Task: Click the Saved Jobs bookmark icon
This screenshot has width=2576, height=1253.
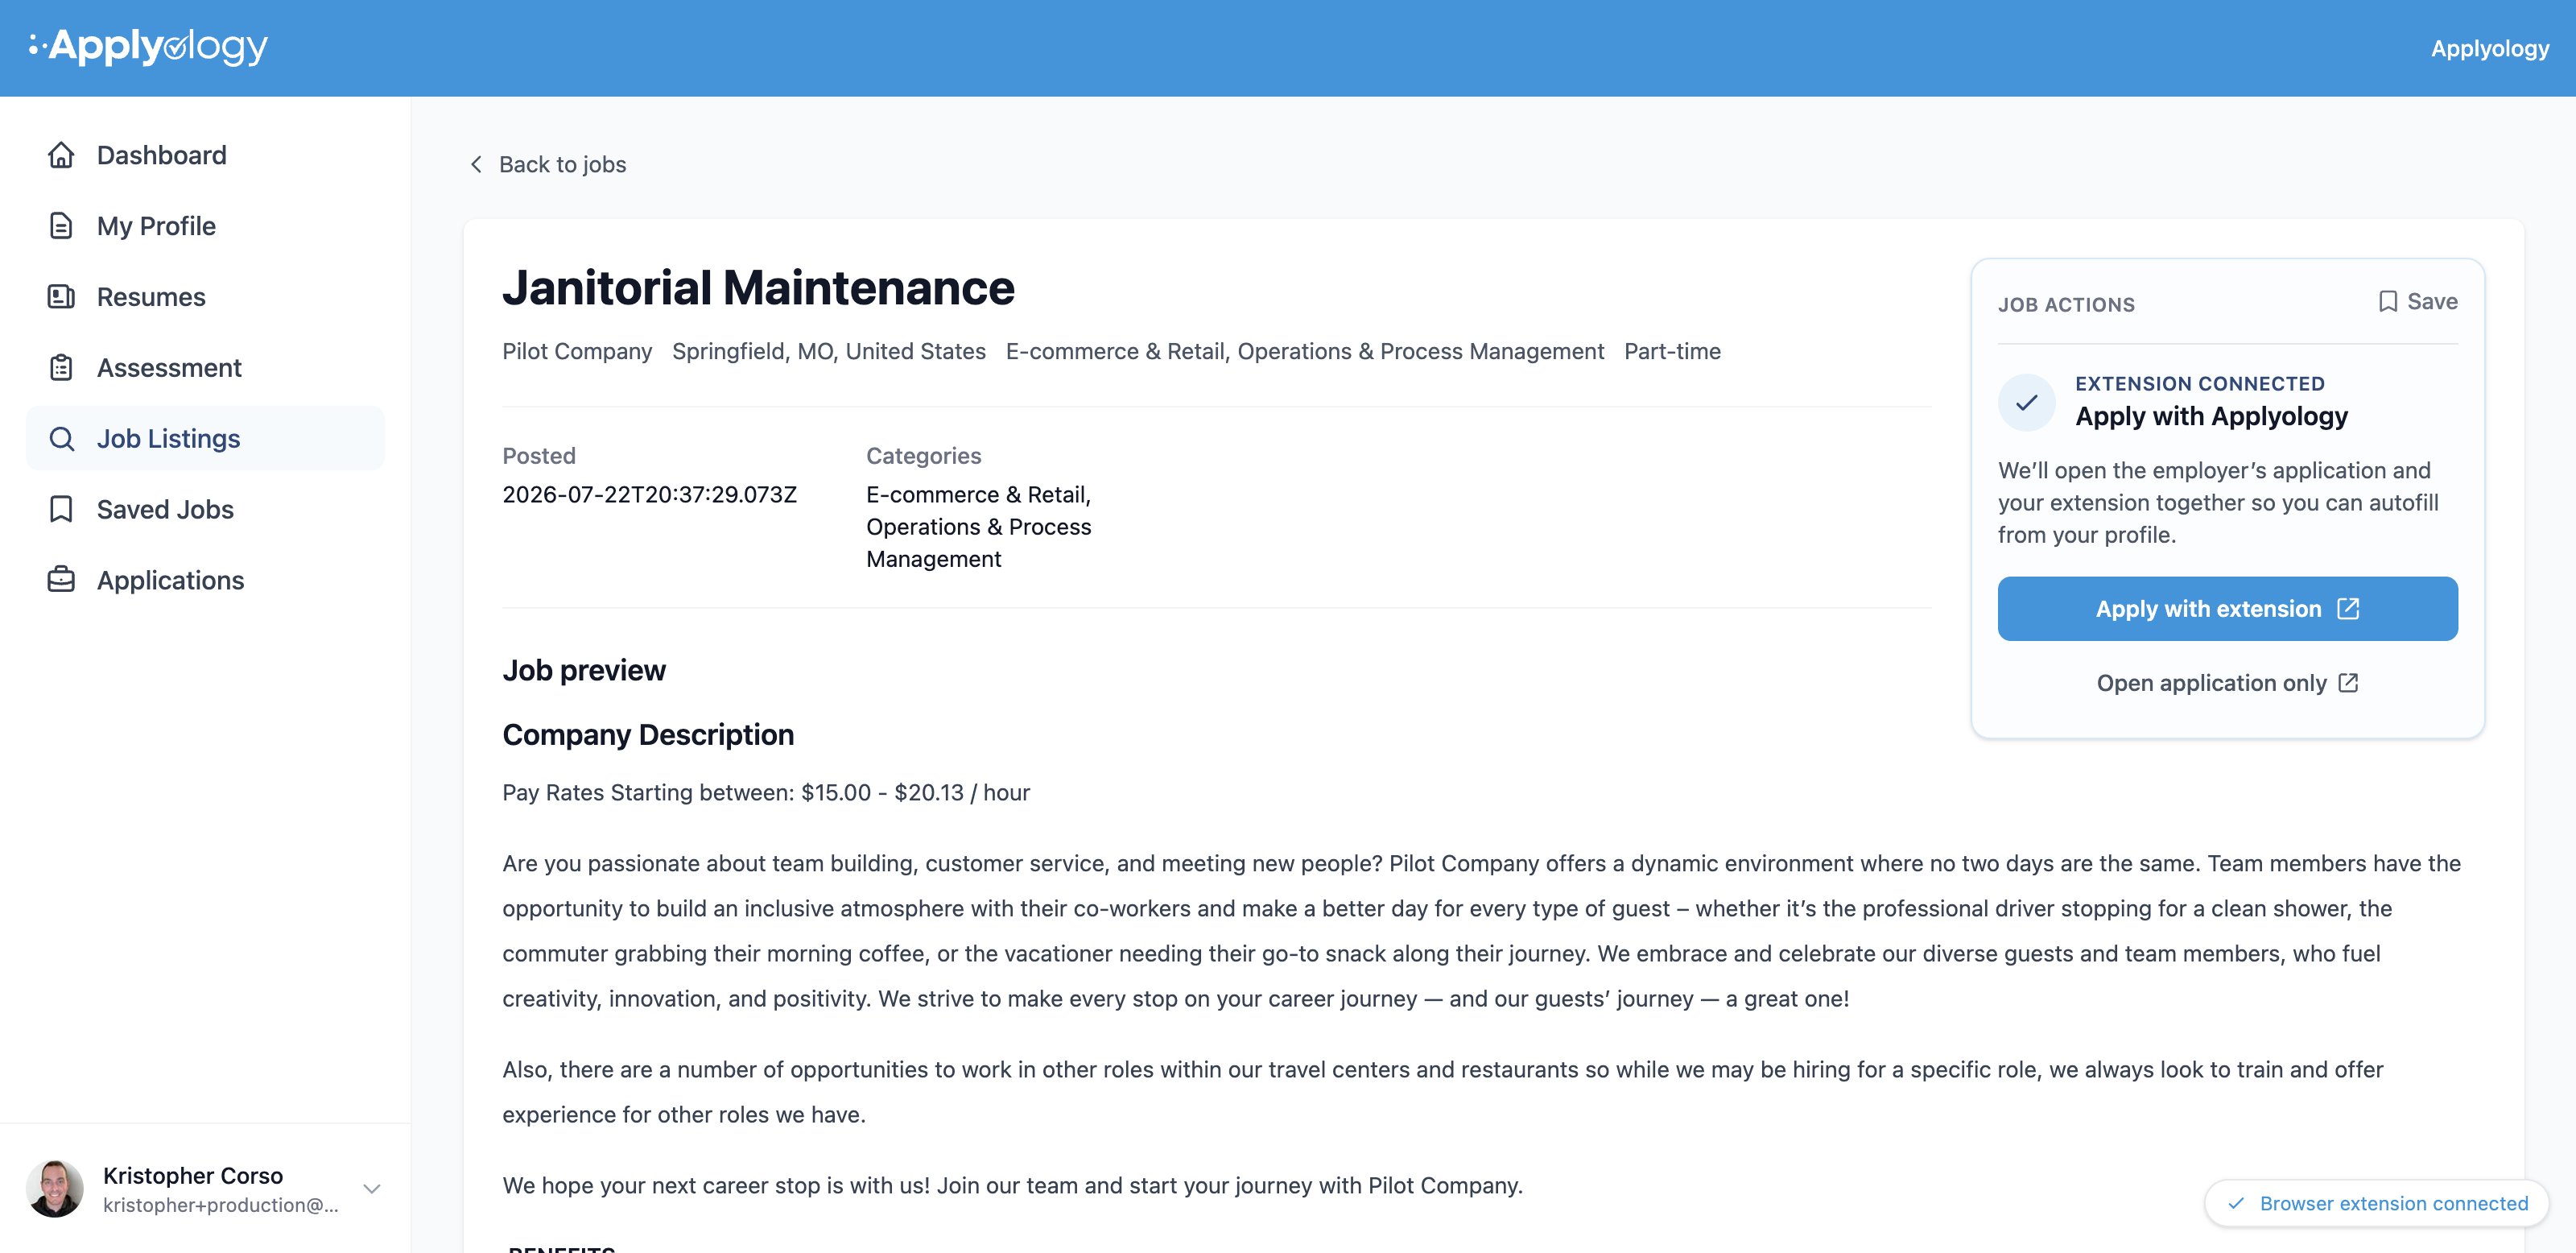Action: [x=61, y=510]
